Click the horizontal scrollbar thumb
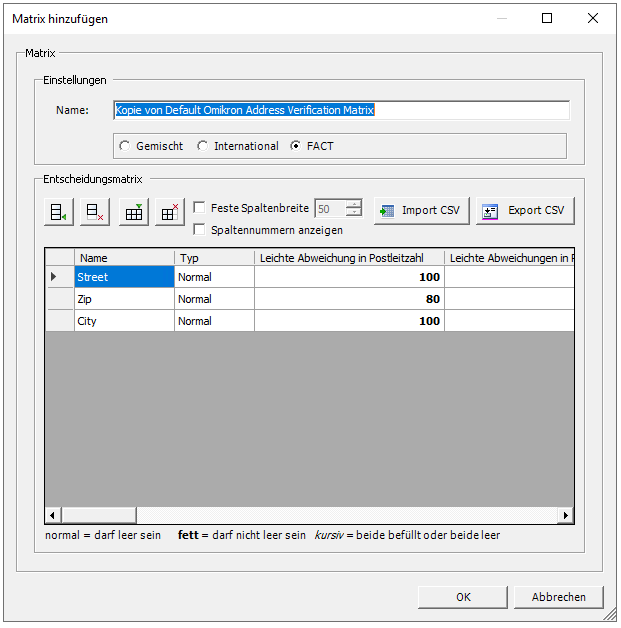621x628 pixels. point(99,515)
